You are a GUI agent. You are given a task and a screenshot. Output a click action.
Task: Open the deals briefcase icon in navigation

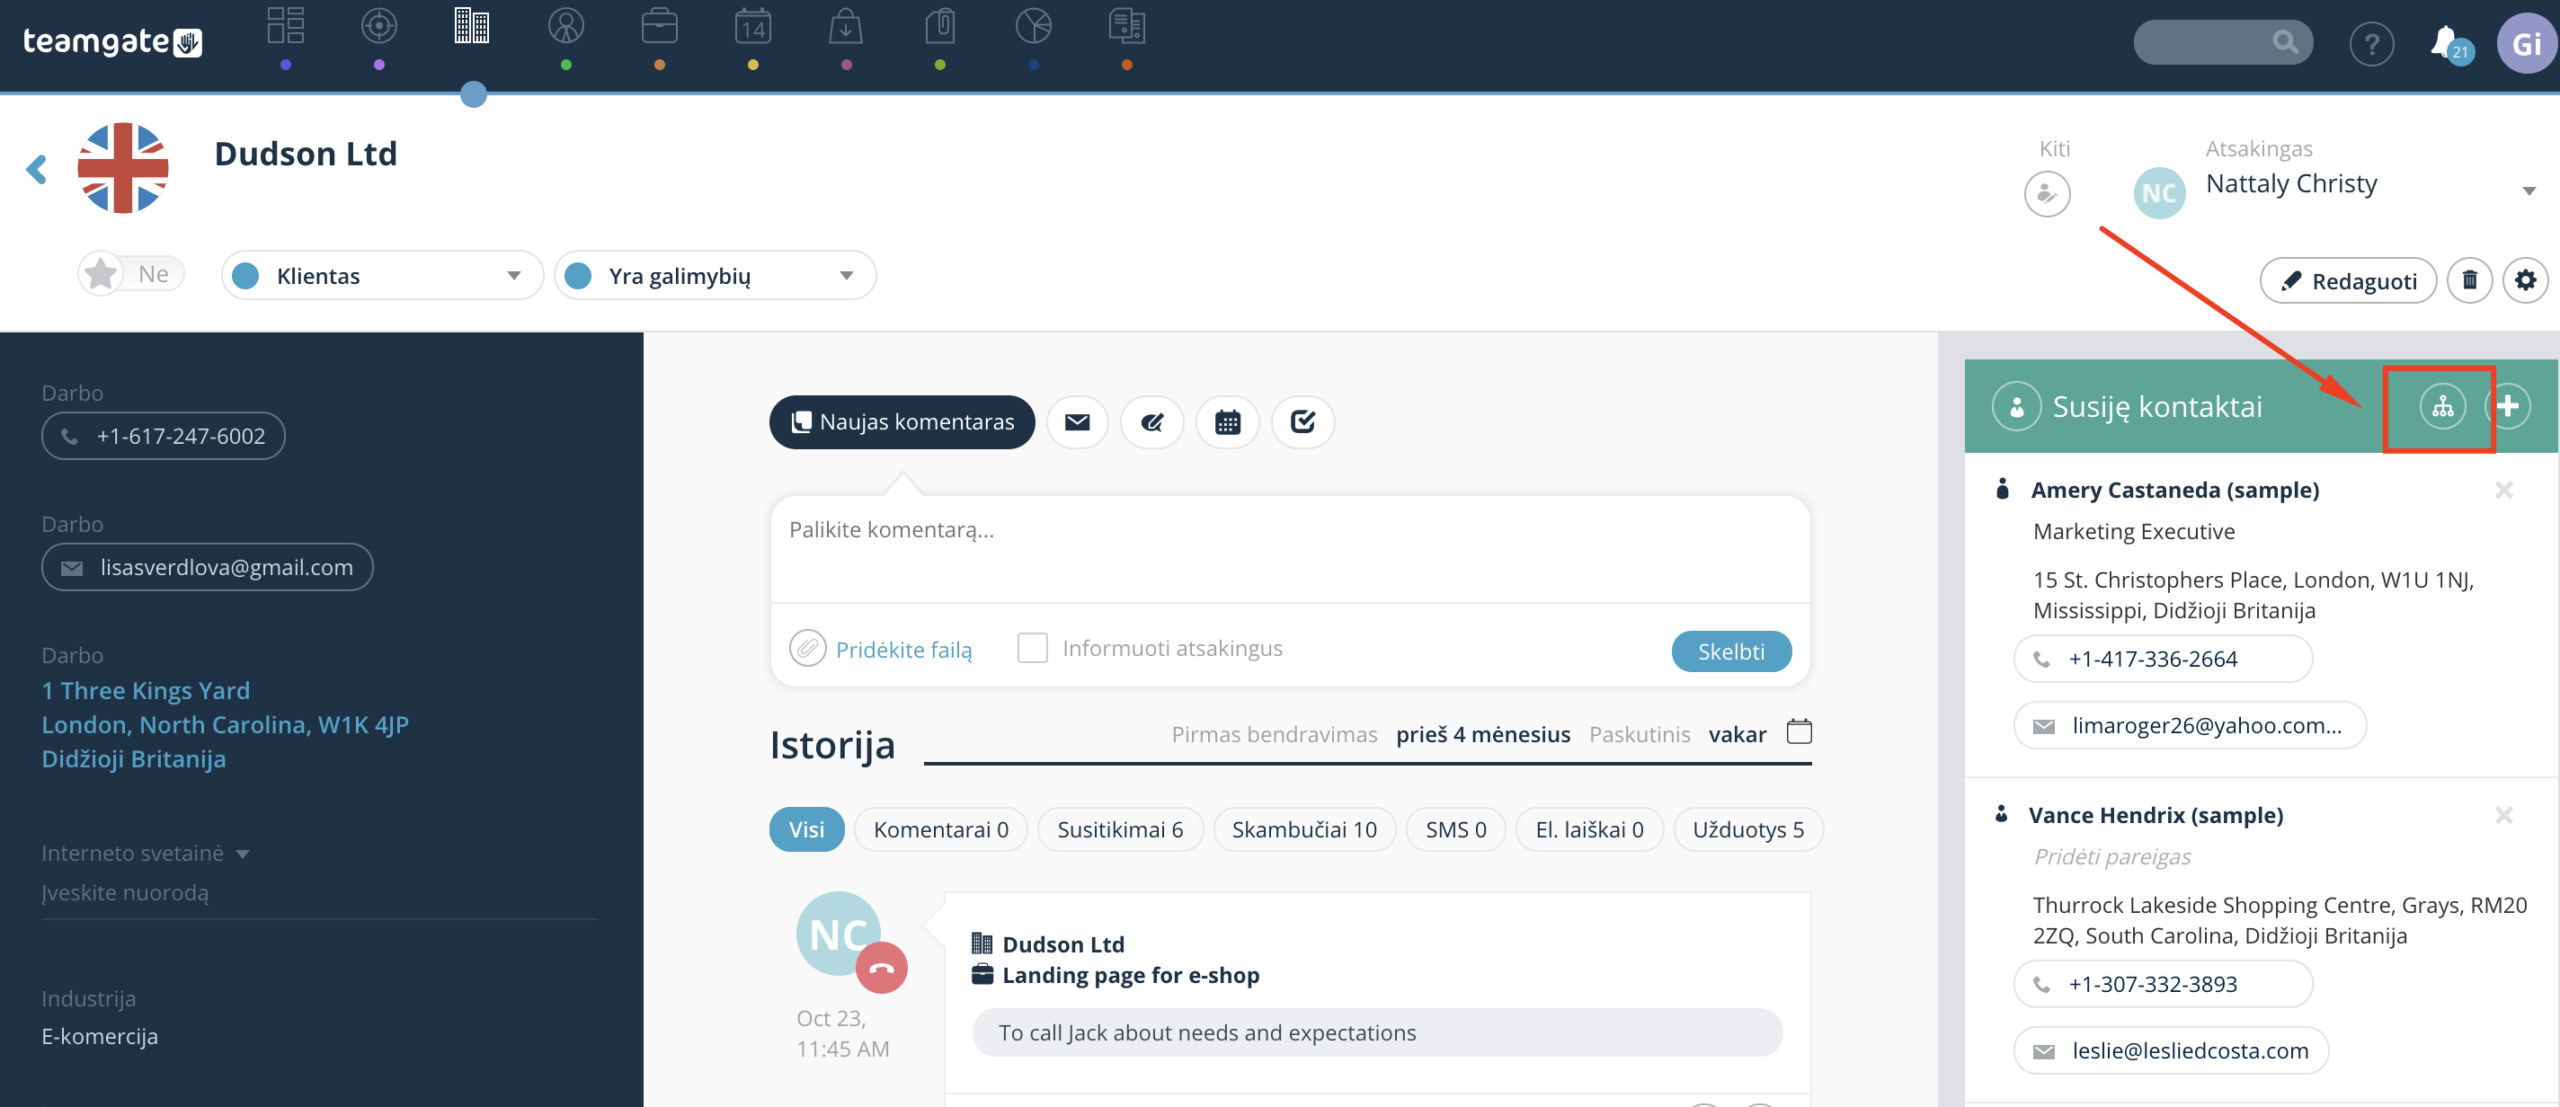pyautogui.click(x=660, y=26)
